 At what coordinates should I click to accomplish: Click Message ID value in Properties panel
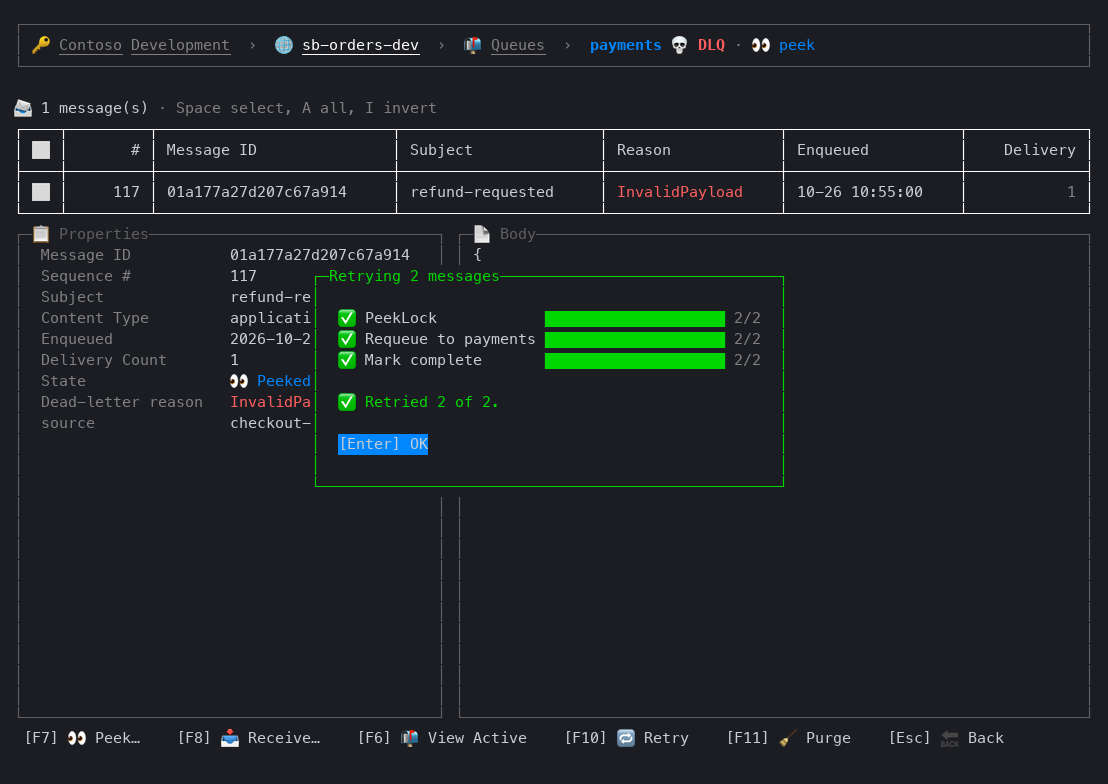pyautogui.click(x=319, y=255)
